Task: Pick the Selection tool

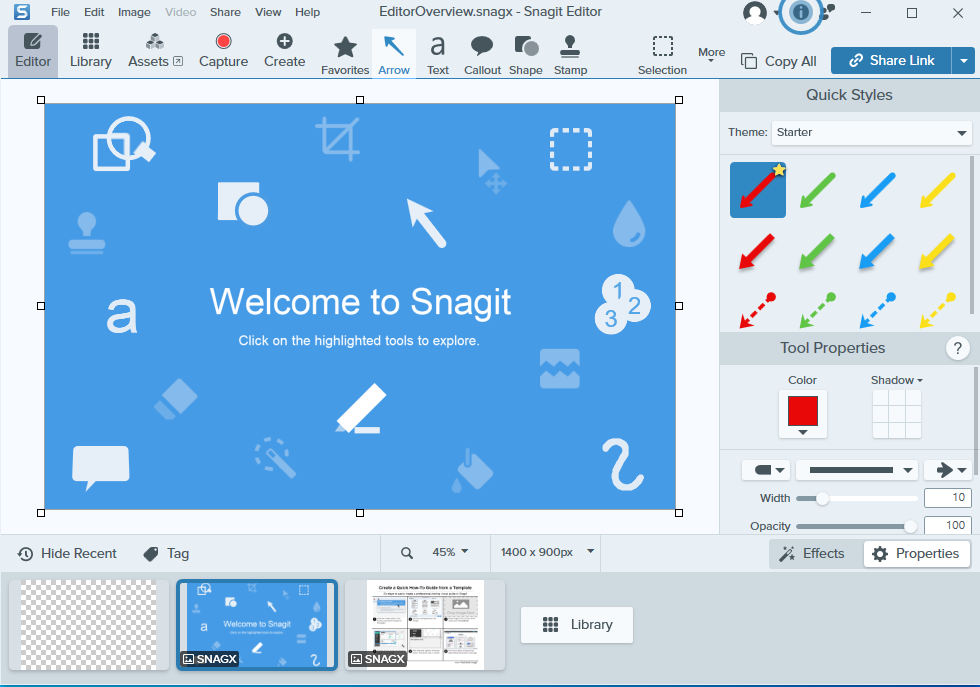Action: (x=662, y=54)
